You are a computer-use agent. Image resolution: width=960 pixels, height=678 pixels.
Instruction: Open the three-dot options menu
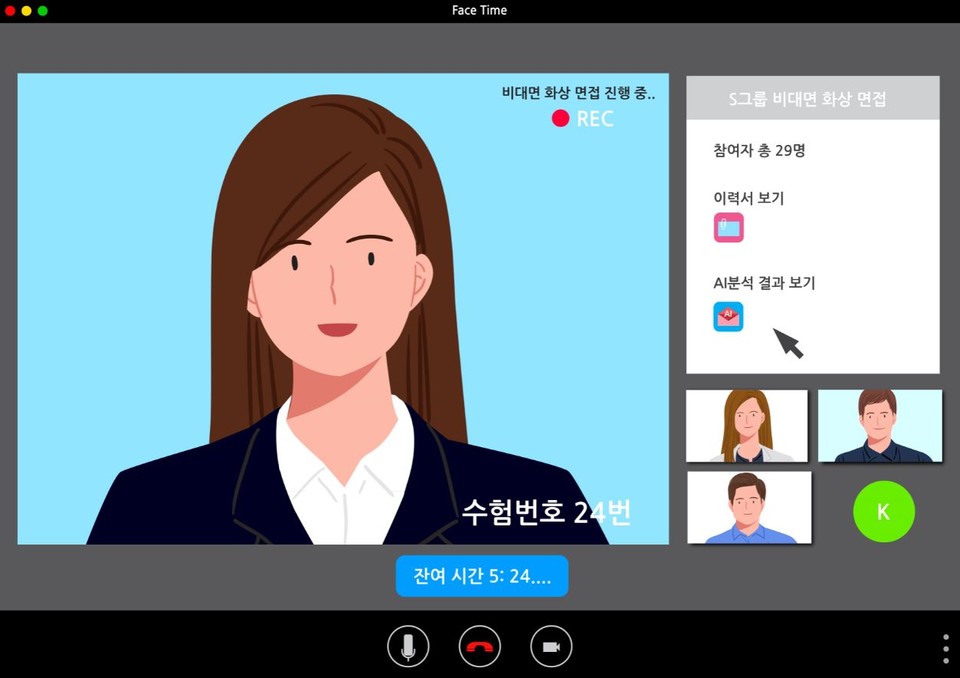click(x=944, y=646)
